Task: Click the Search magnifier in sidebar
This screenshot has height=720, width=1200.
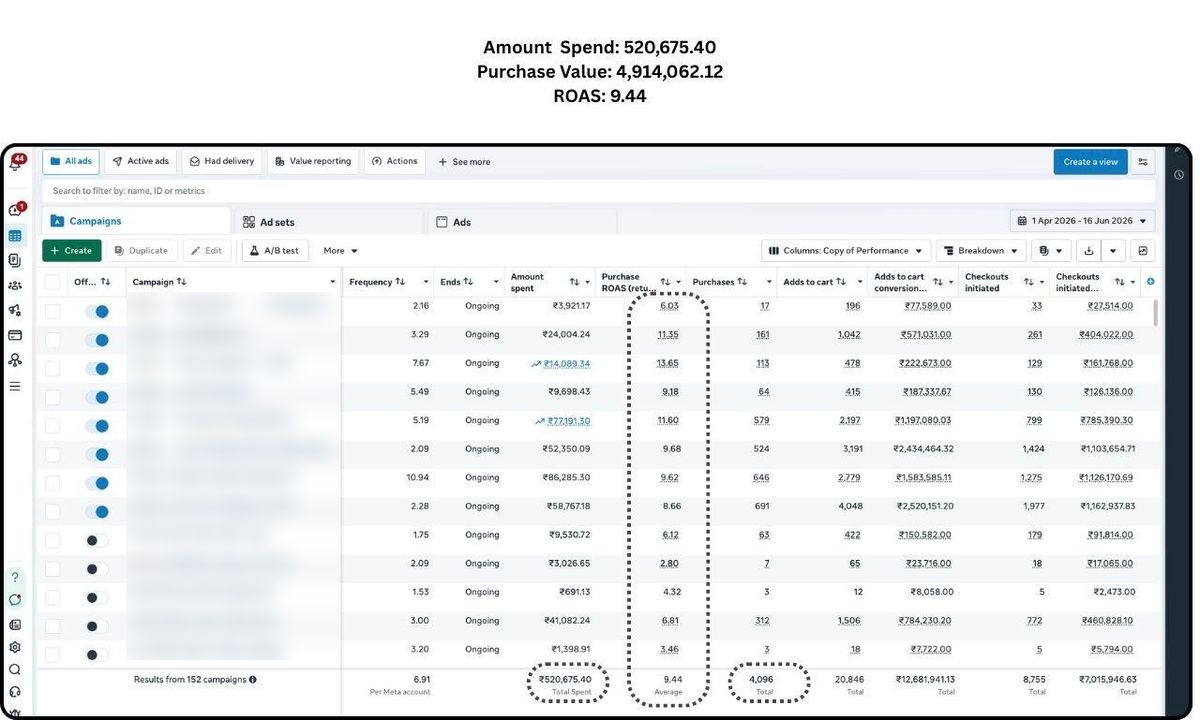Action: point(15,670)
